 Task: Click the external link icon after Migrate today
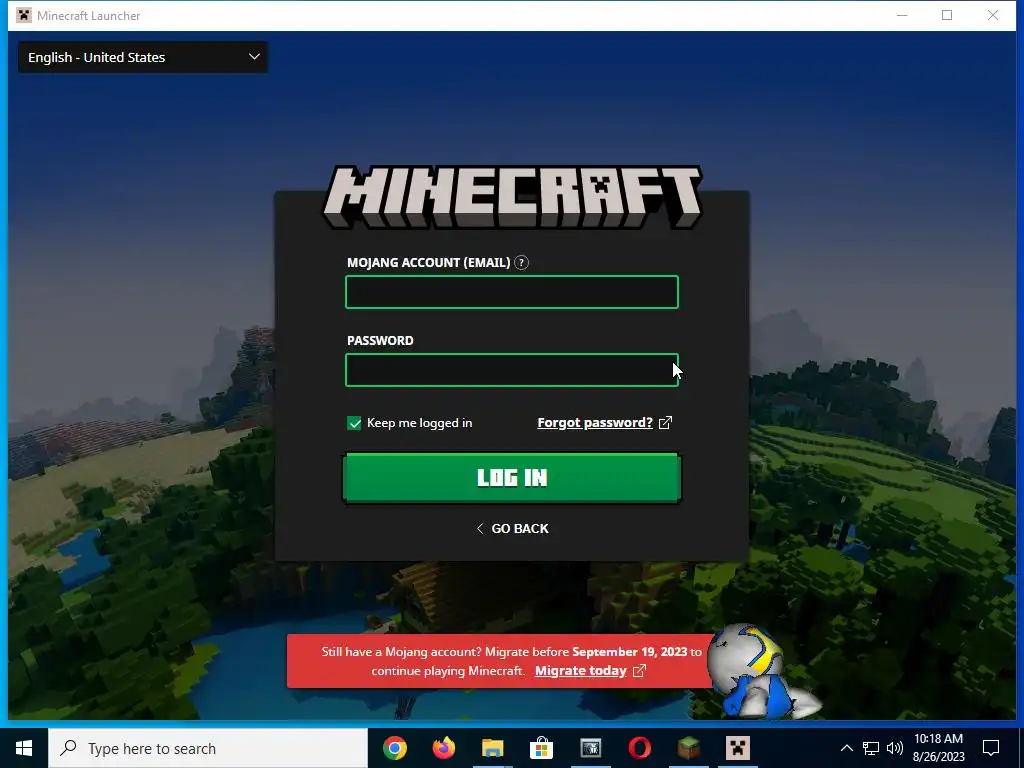coord(639,671)
